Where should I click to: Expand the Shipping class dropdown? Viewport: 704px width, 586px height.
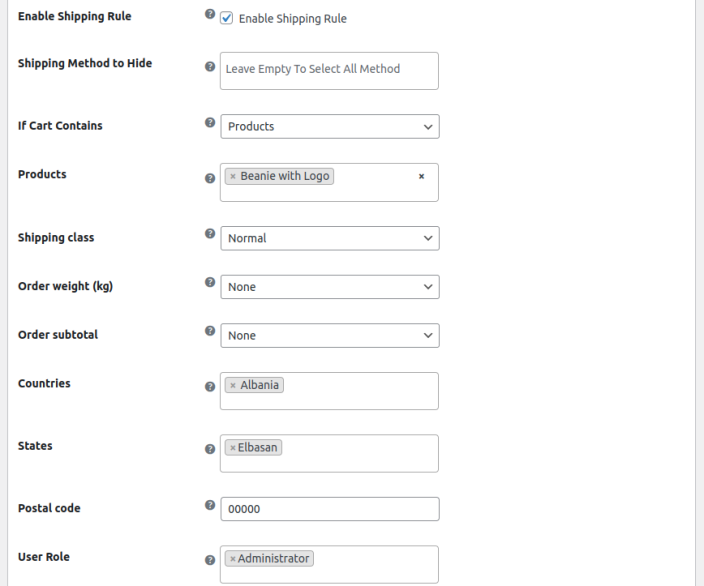point(329,239)
